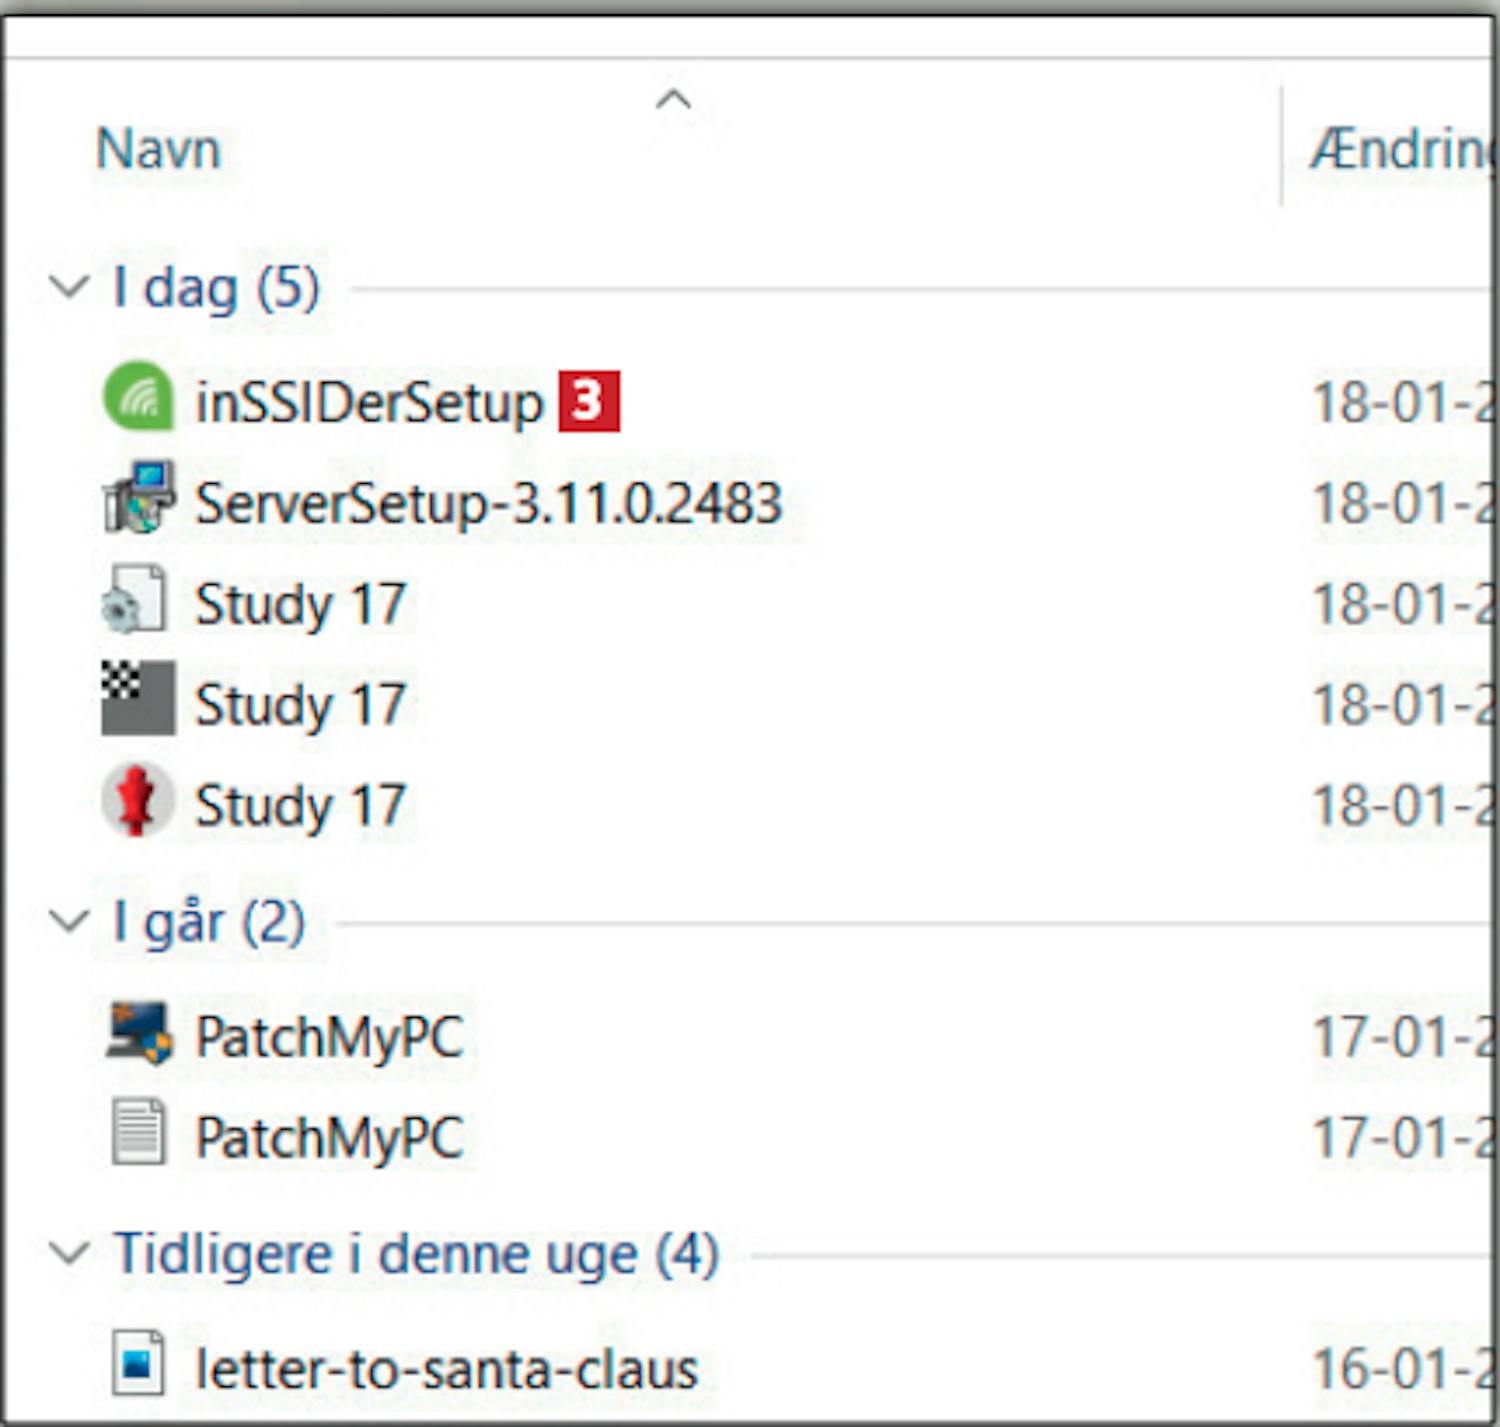Click the "I dag (5)" group label
This screenshot has height=1427, width=1500.
coord(216,288)
